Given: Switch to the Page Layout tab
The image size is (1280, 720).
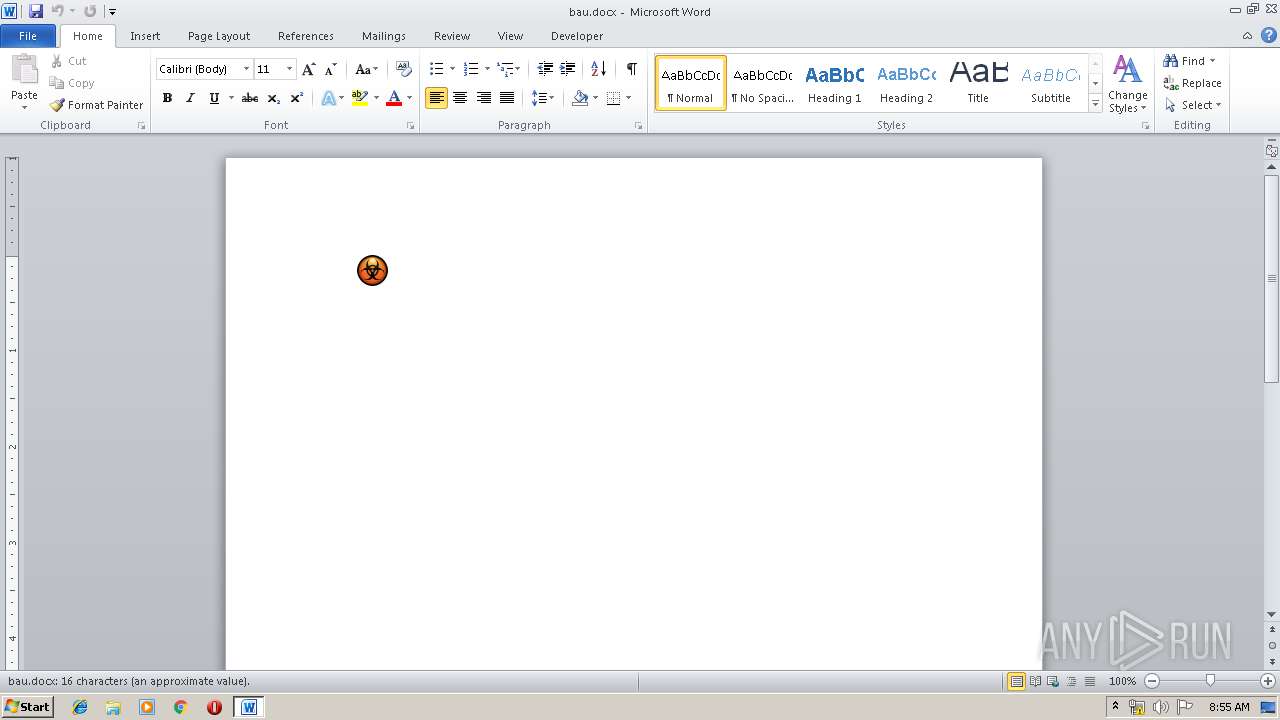Looking at the screenshot, I should pos(219,36).
